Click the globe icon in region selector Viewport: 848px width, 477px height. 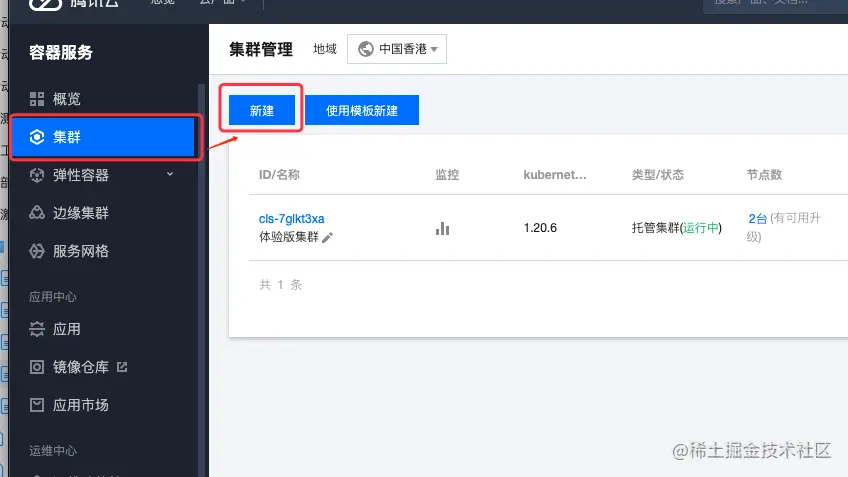click(366, 49)
